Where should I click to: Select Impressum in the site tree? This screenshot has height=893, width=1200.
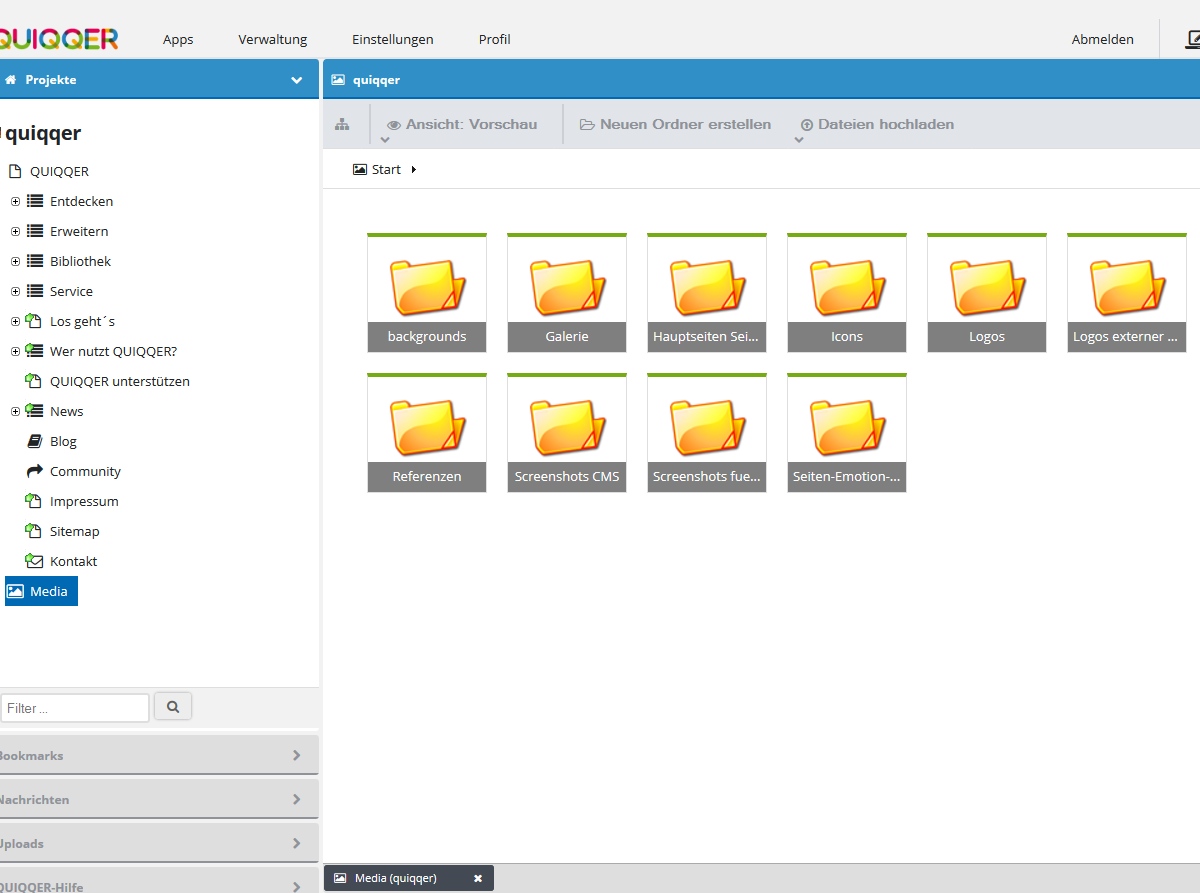click(84, 501)
